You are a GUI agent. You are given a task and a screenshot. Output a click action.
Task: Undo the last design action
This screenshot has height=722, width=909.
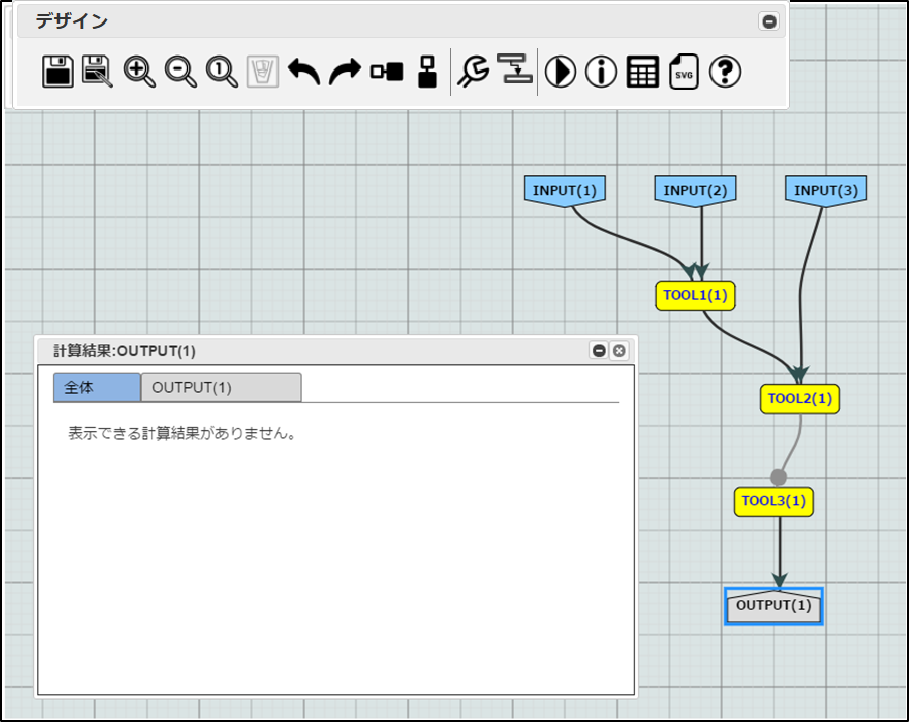pyautogui.click(x=304, y=72)
